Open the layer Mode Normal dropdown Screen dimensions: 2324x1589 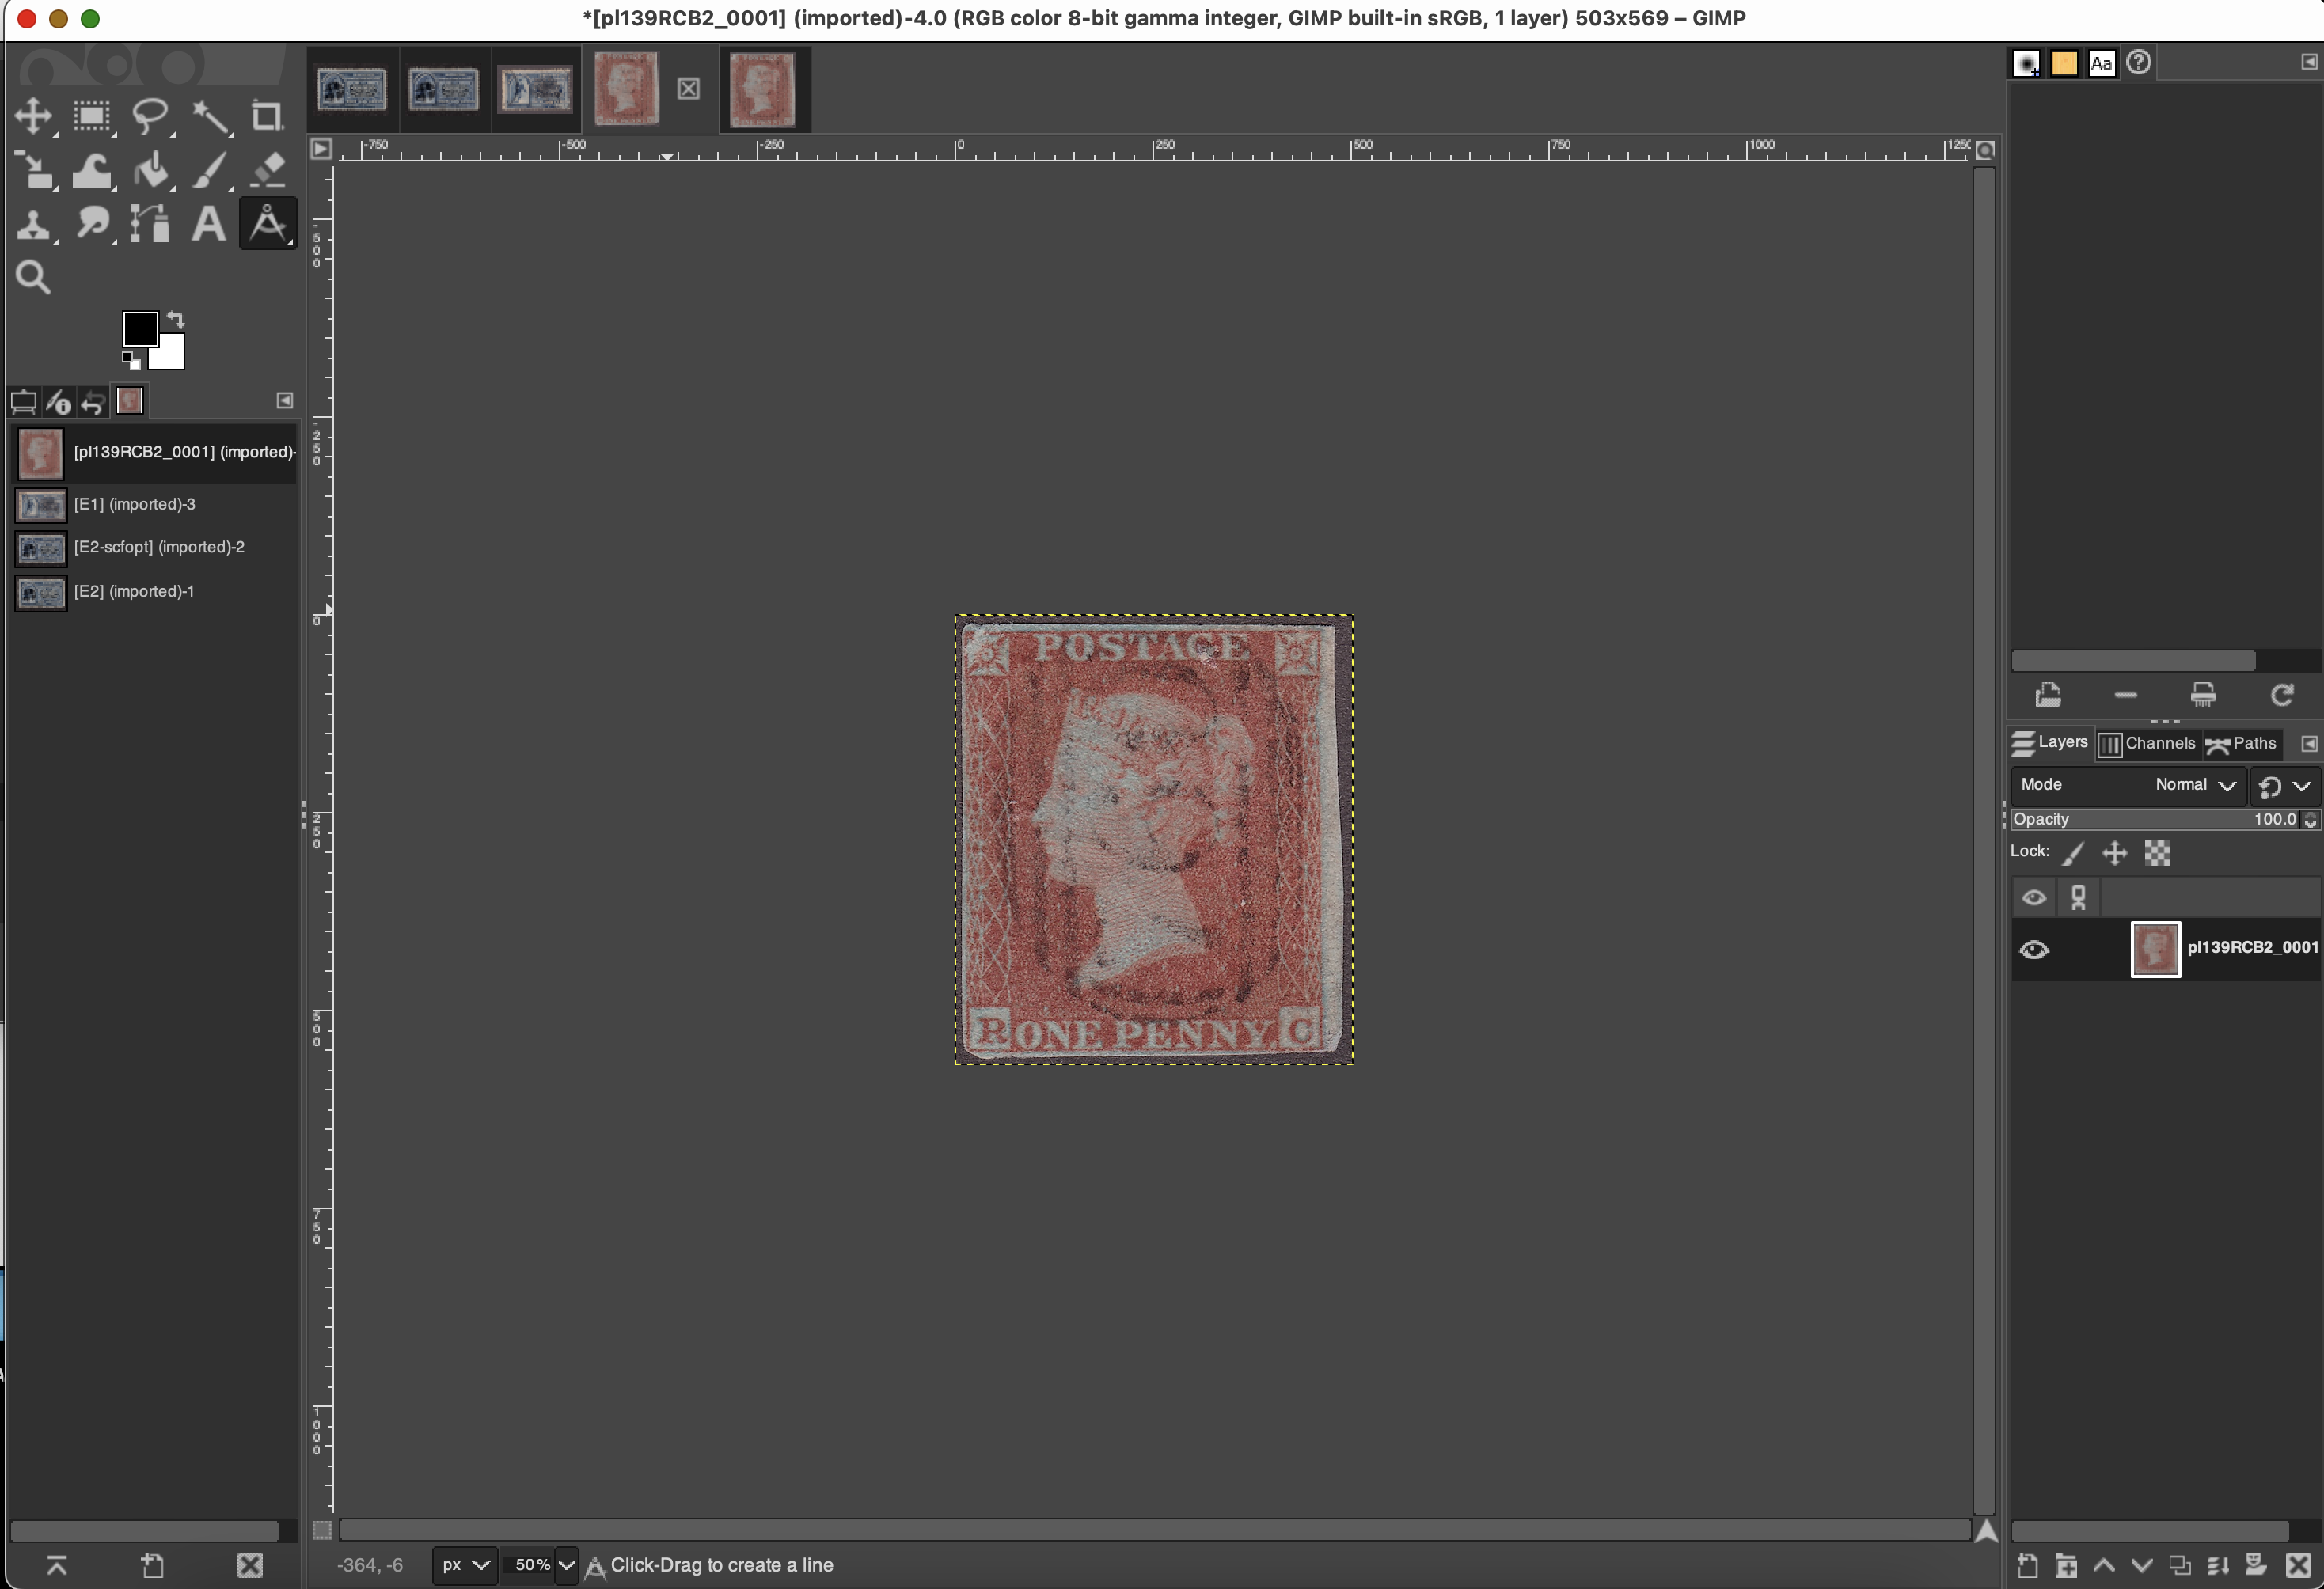click(2128, 785)
